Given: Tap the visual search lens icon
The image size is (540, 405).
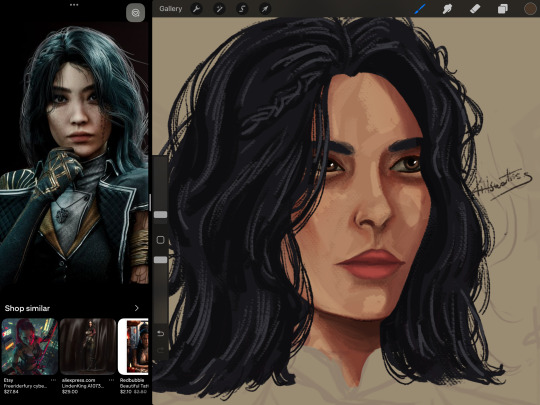Looking at the screenshot, I should [135, 13].
